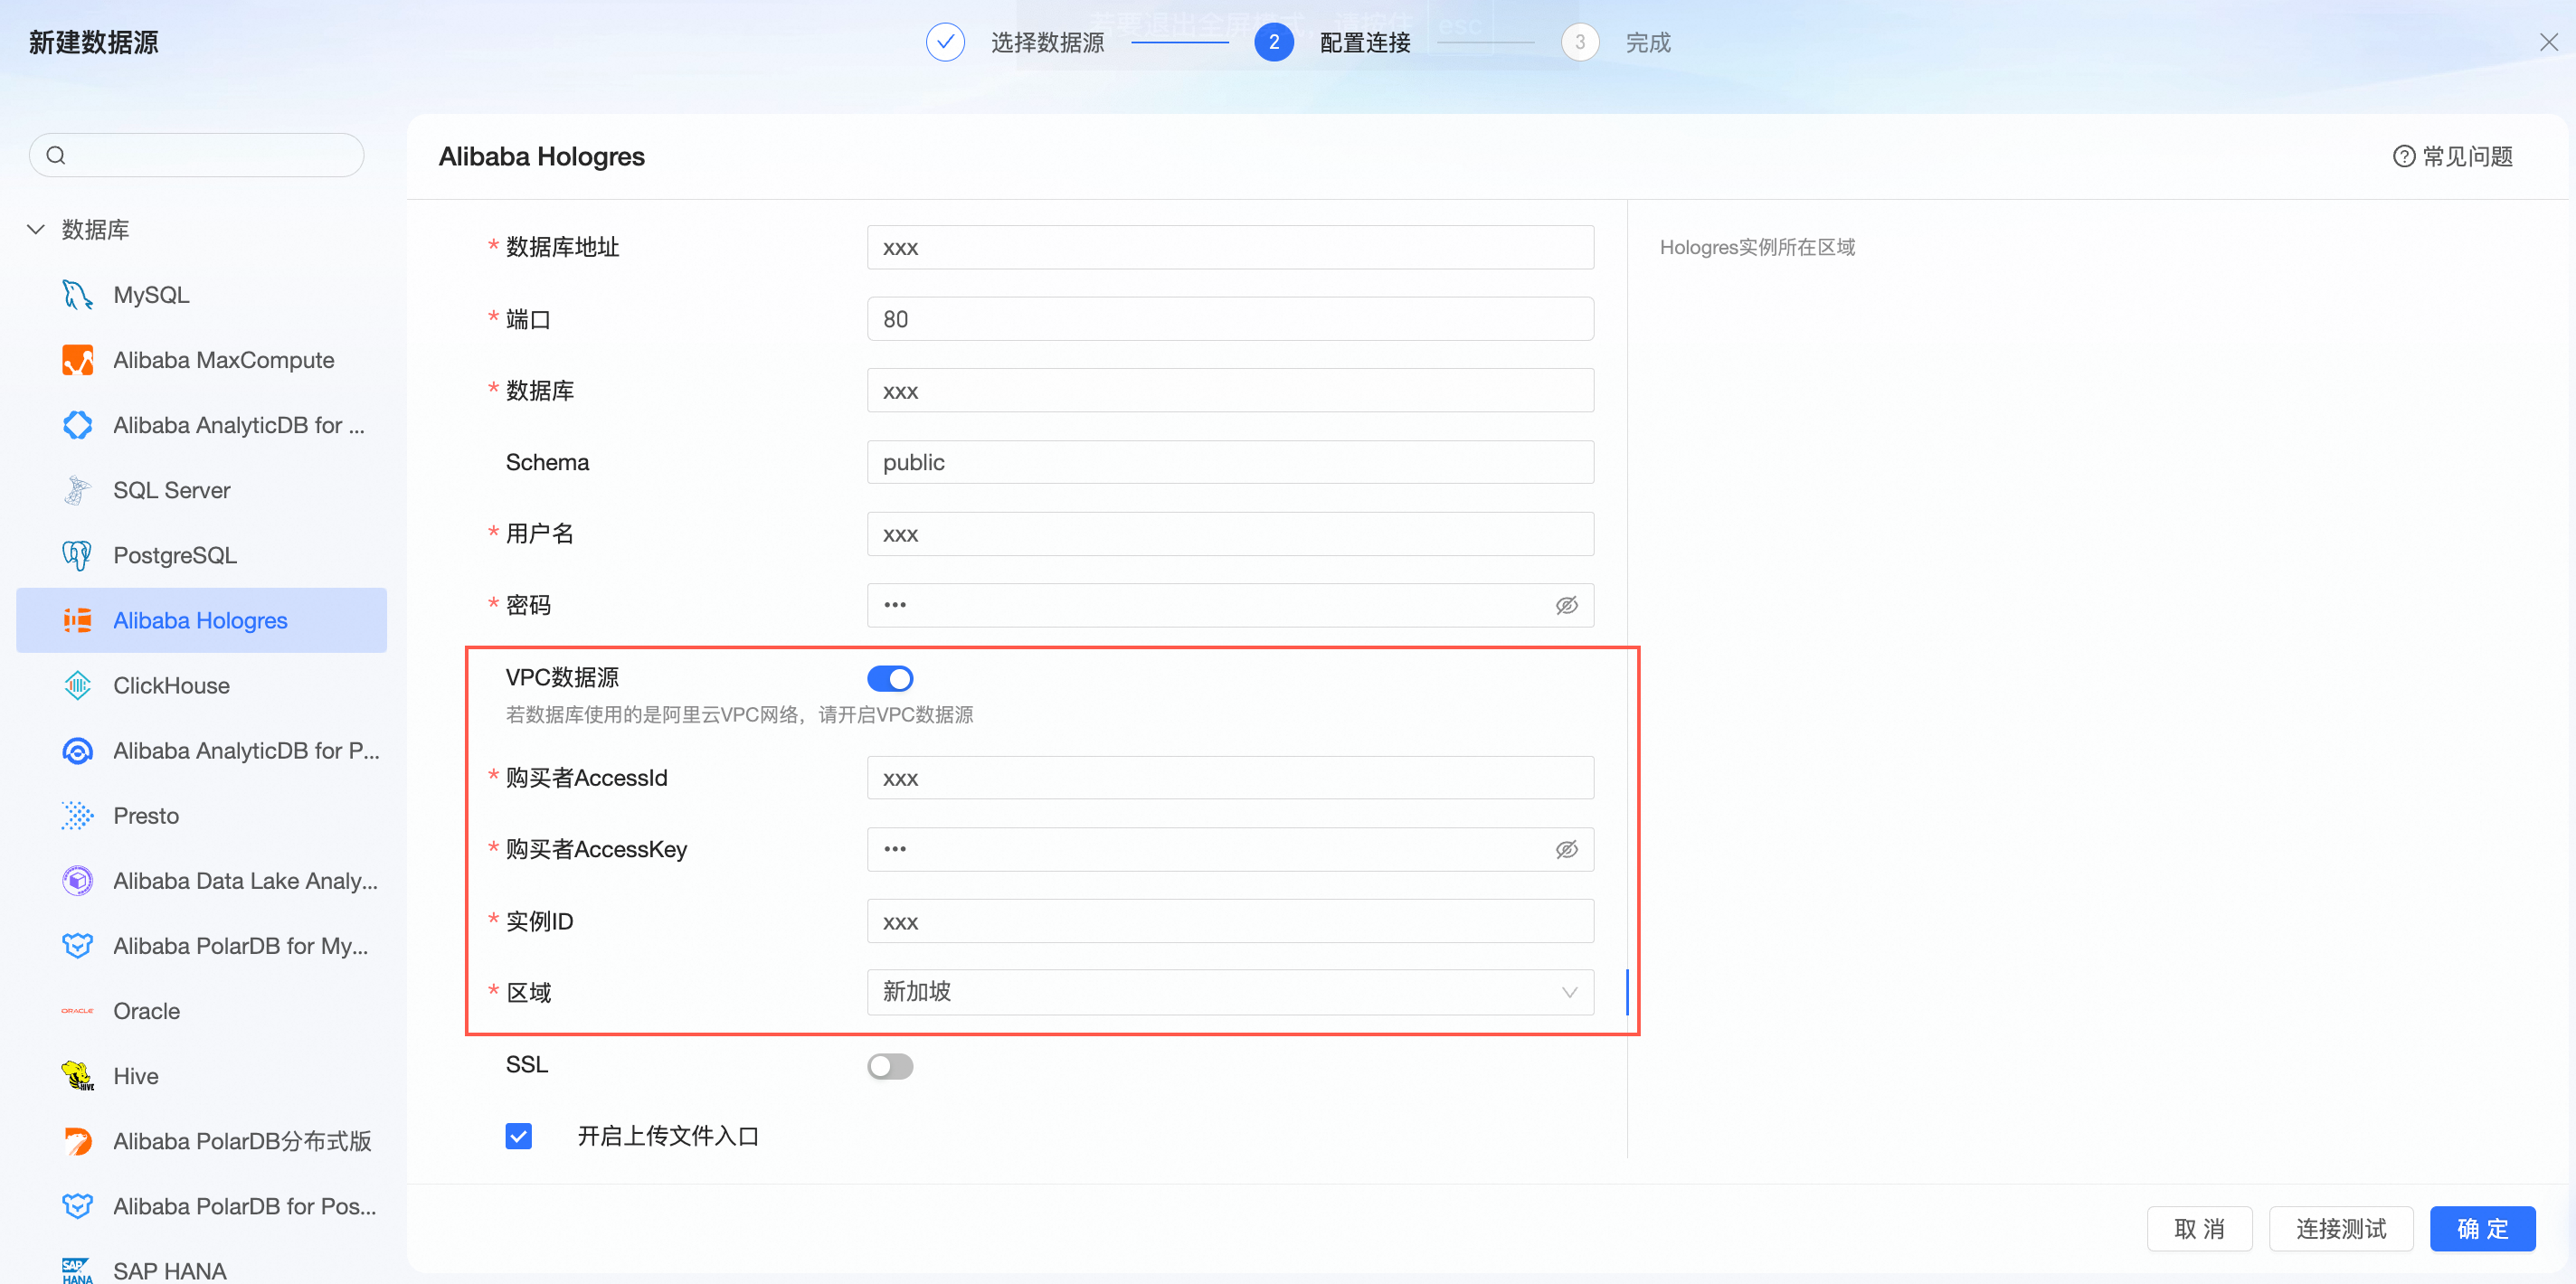Select Oracle data source

pyautogui.click(x=201, y=1011)
